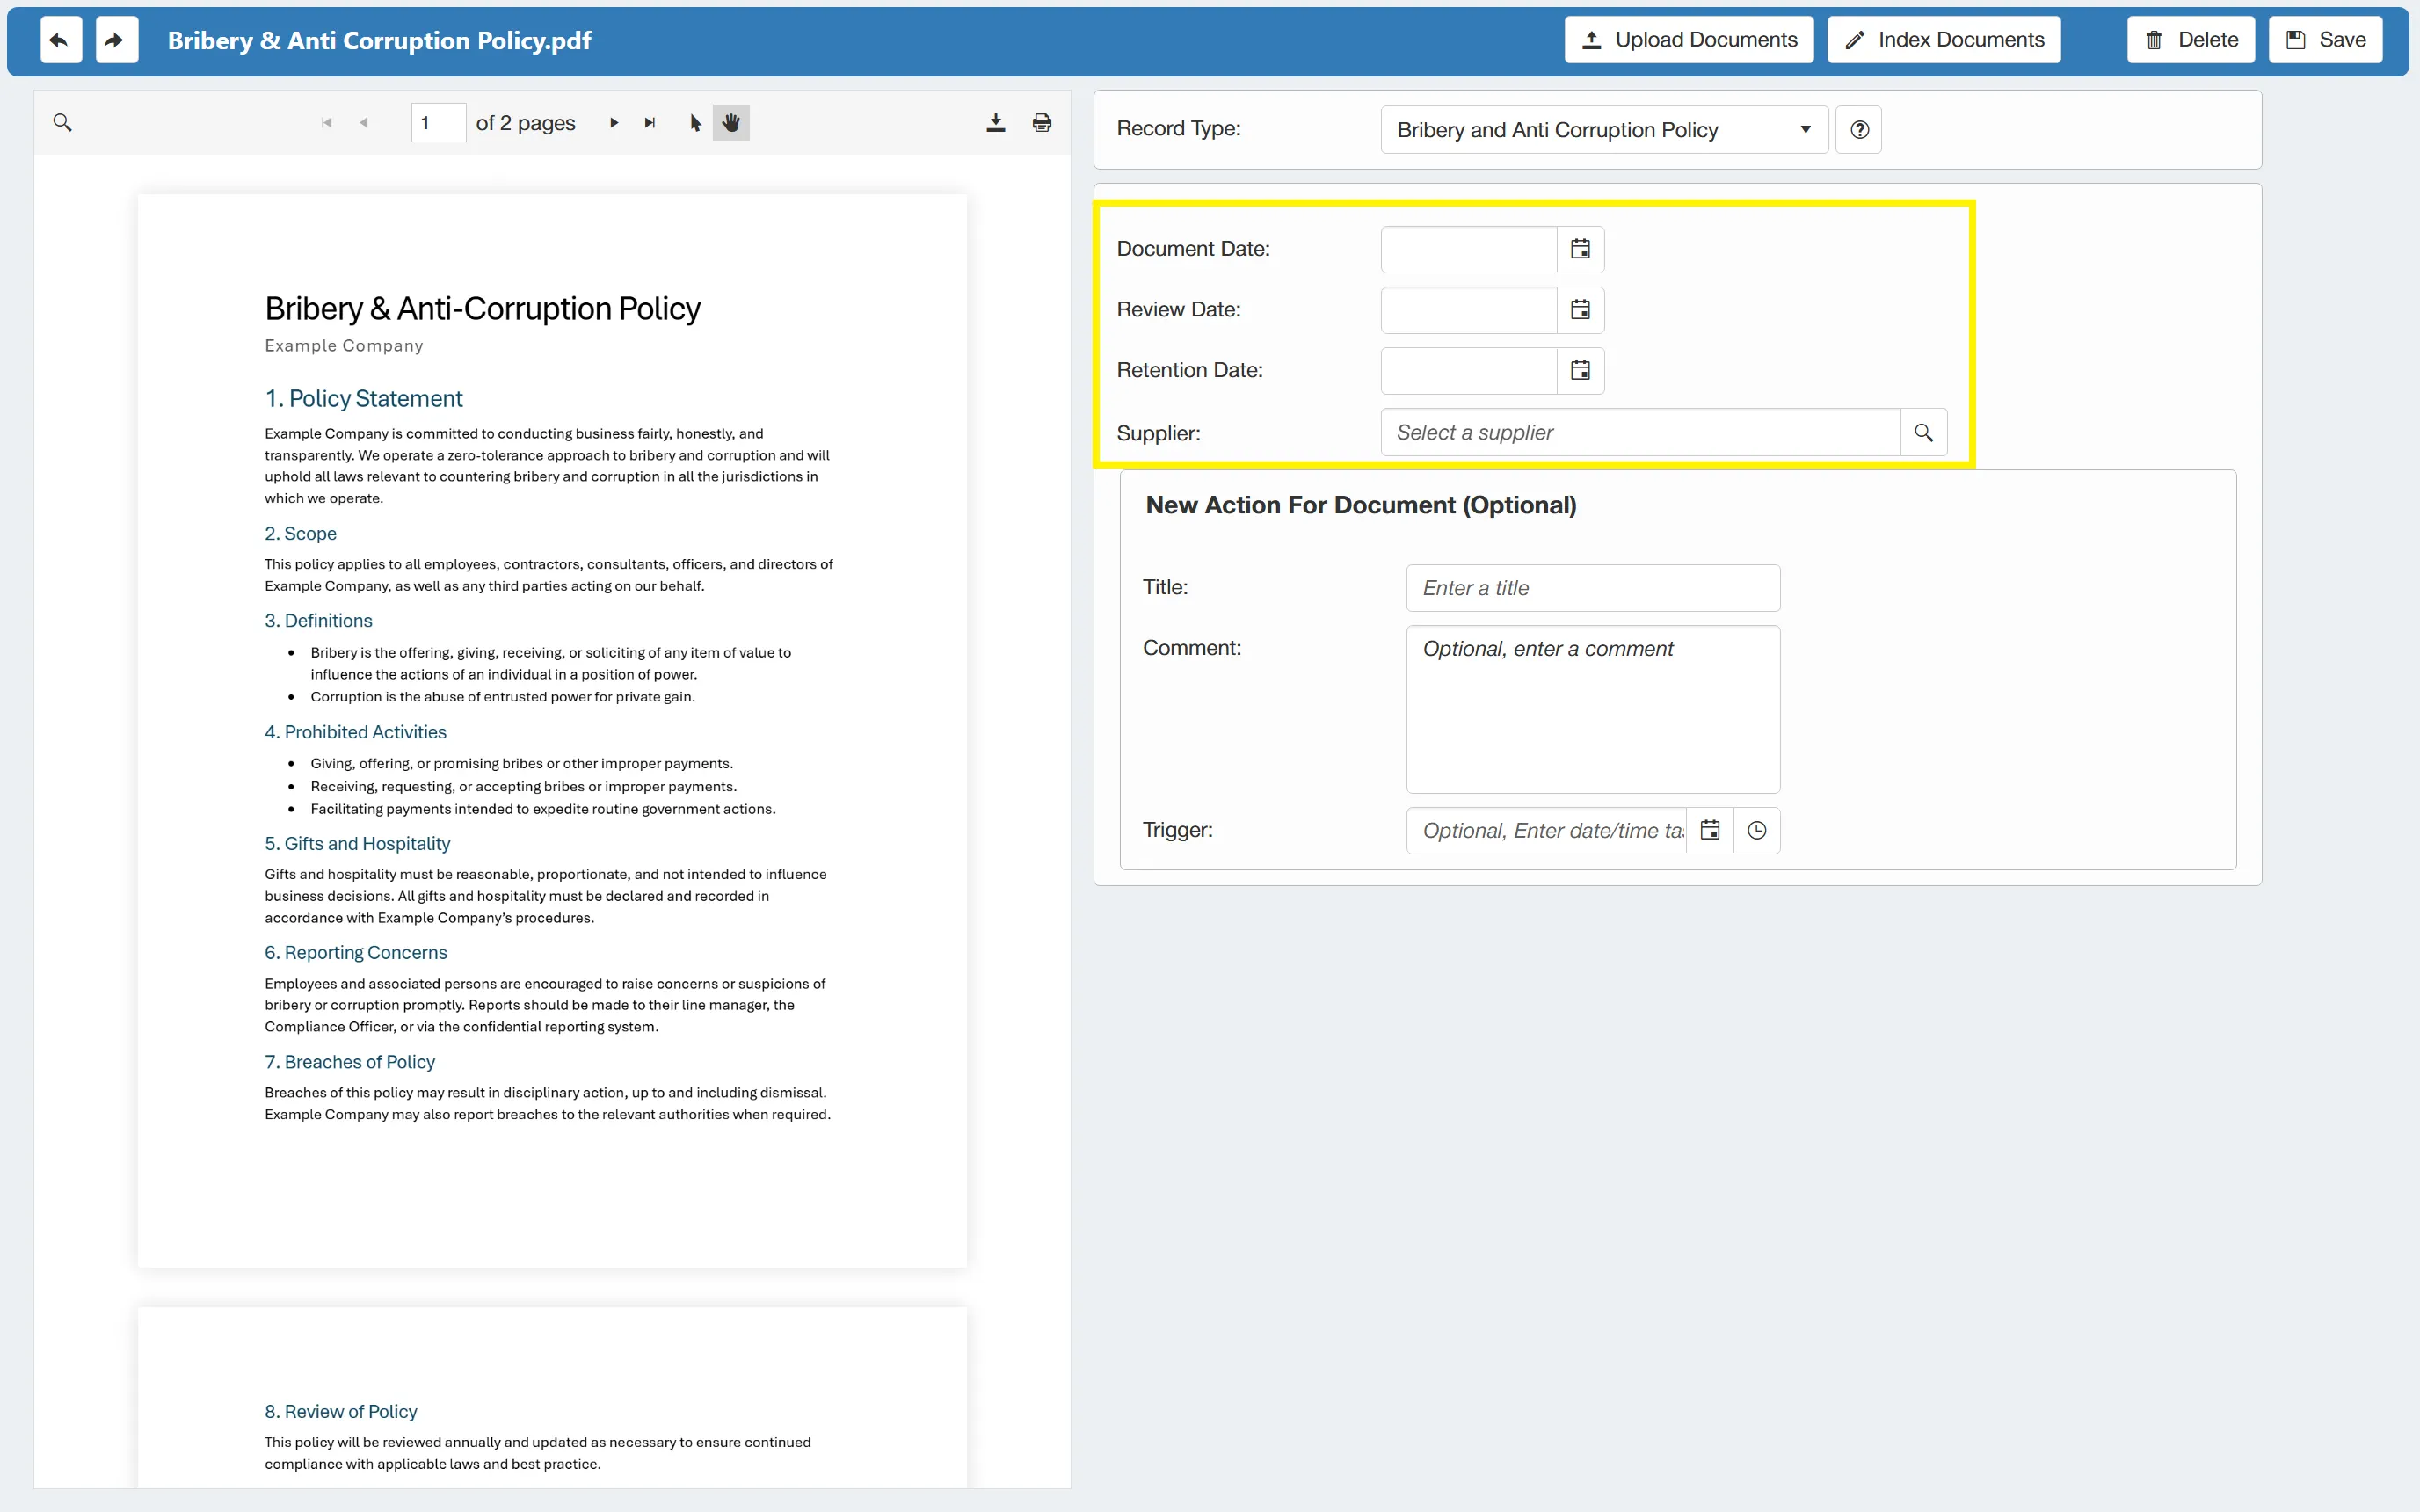Click the action Title input
Viewport: 2420px width, 1512px height.
point(1593,588)
